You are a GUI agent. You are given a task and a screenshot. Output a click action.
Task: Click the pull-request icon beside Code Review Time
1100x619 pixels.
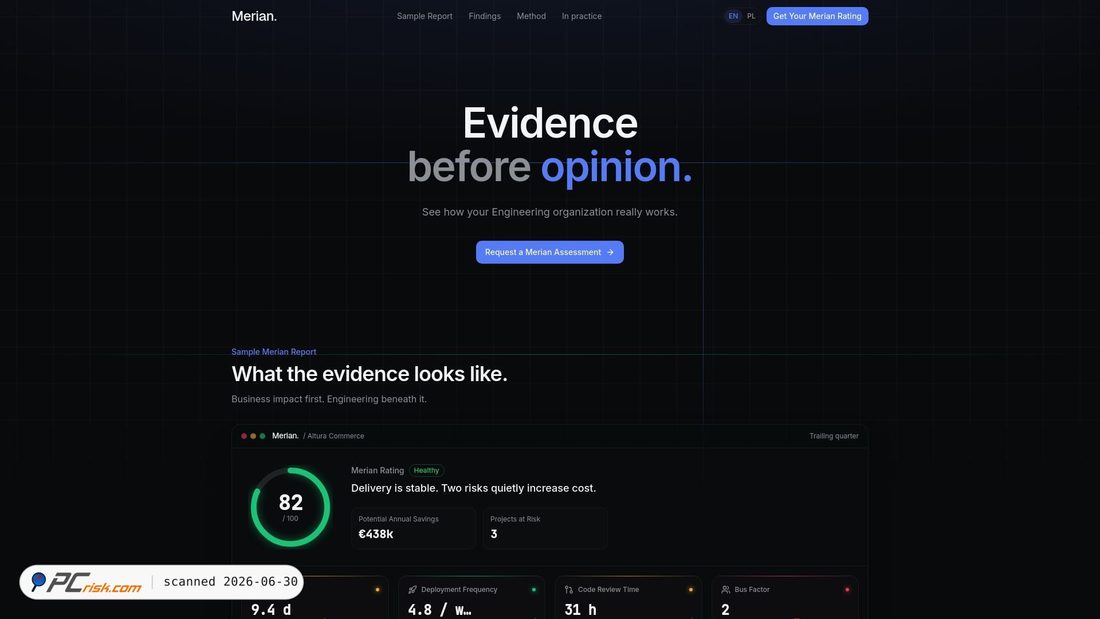tap(569, 590)
